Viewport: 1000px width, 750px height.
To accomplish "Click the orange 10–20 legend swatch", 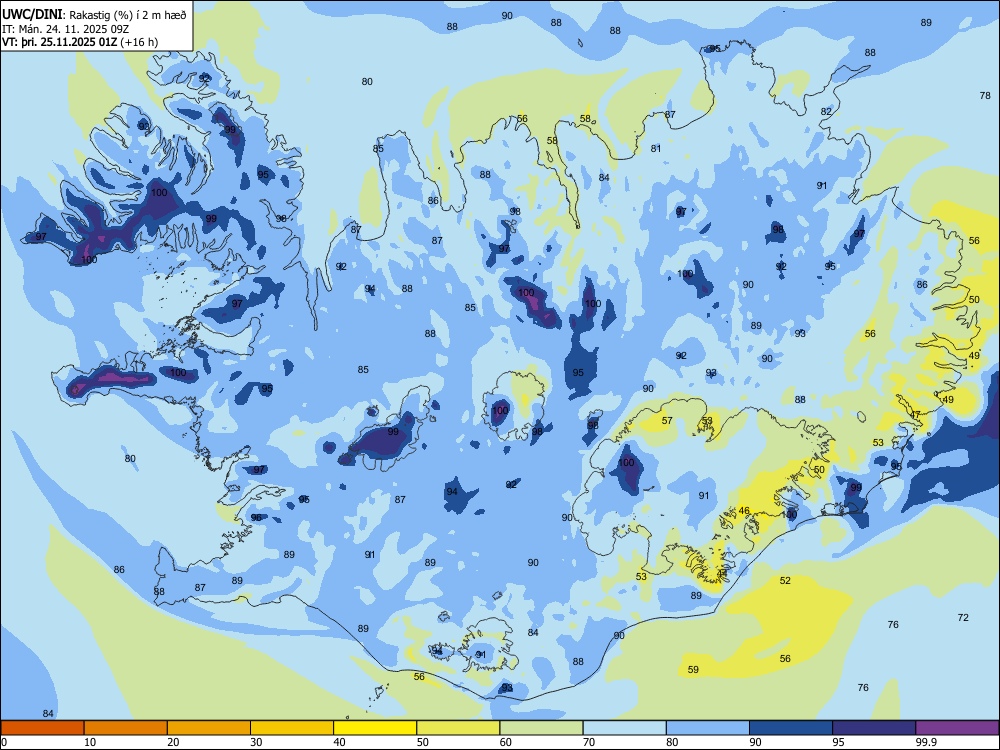I will click(x=126, y=728).
